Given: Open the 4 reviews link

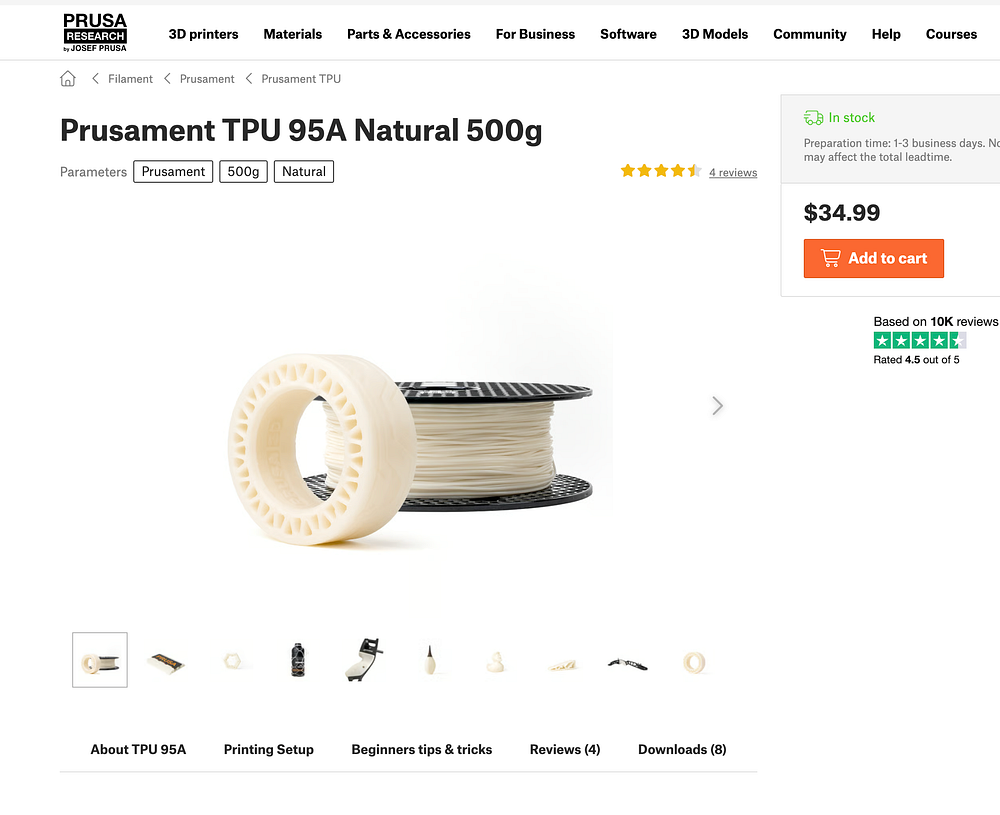Looking at the screenshot, I should coord(733,172).
